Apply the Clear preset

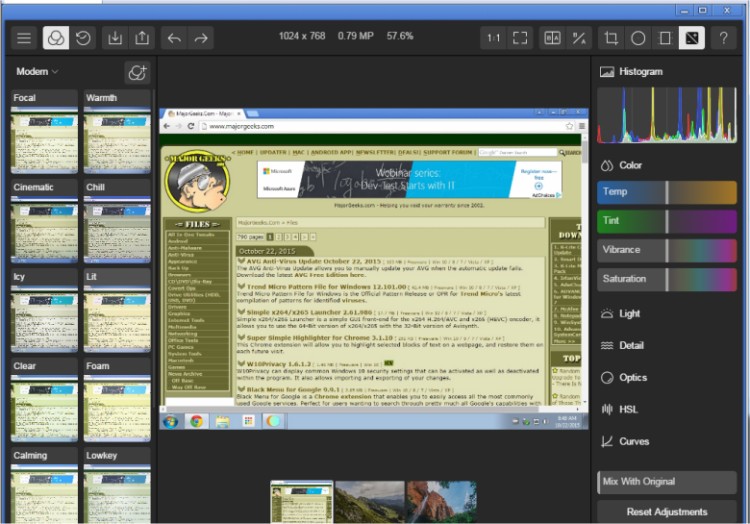click(44, 400)
